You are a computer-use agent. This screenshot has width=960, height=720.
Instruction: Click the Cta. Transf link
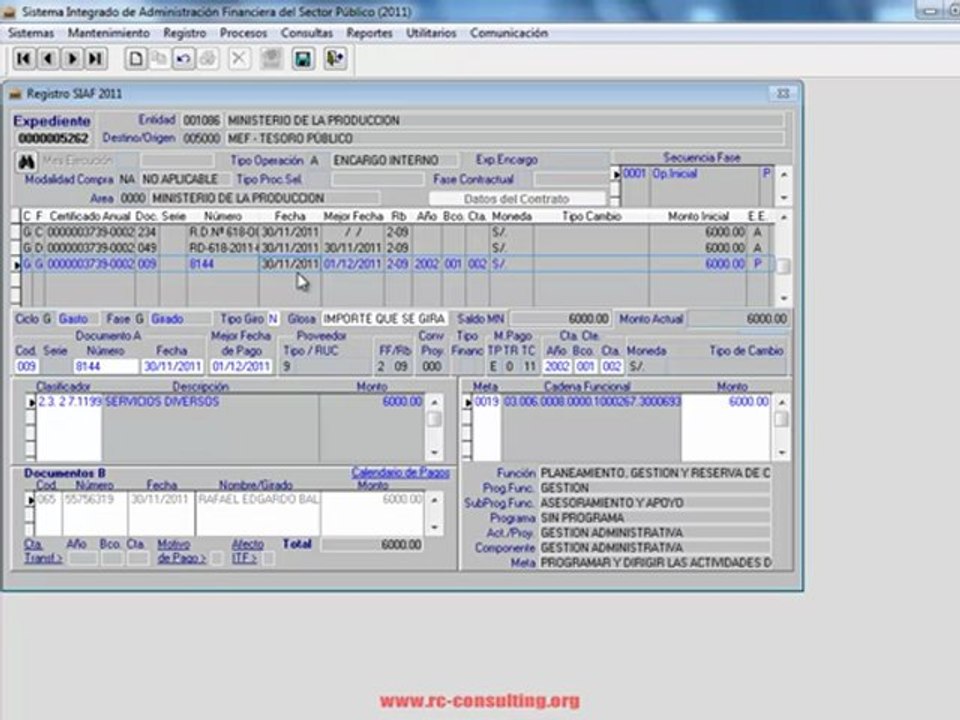coord(43,551)
